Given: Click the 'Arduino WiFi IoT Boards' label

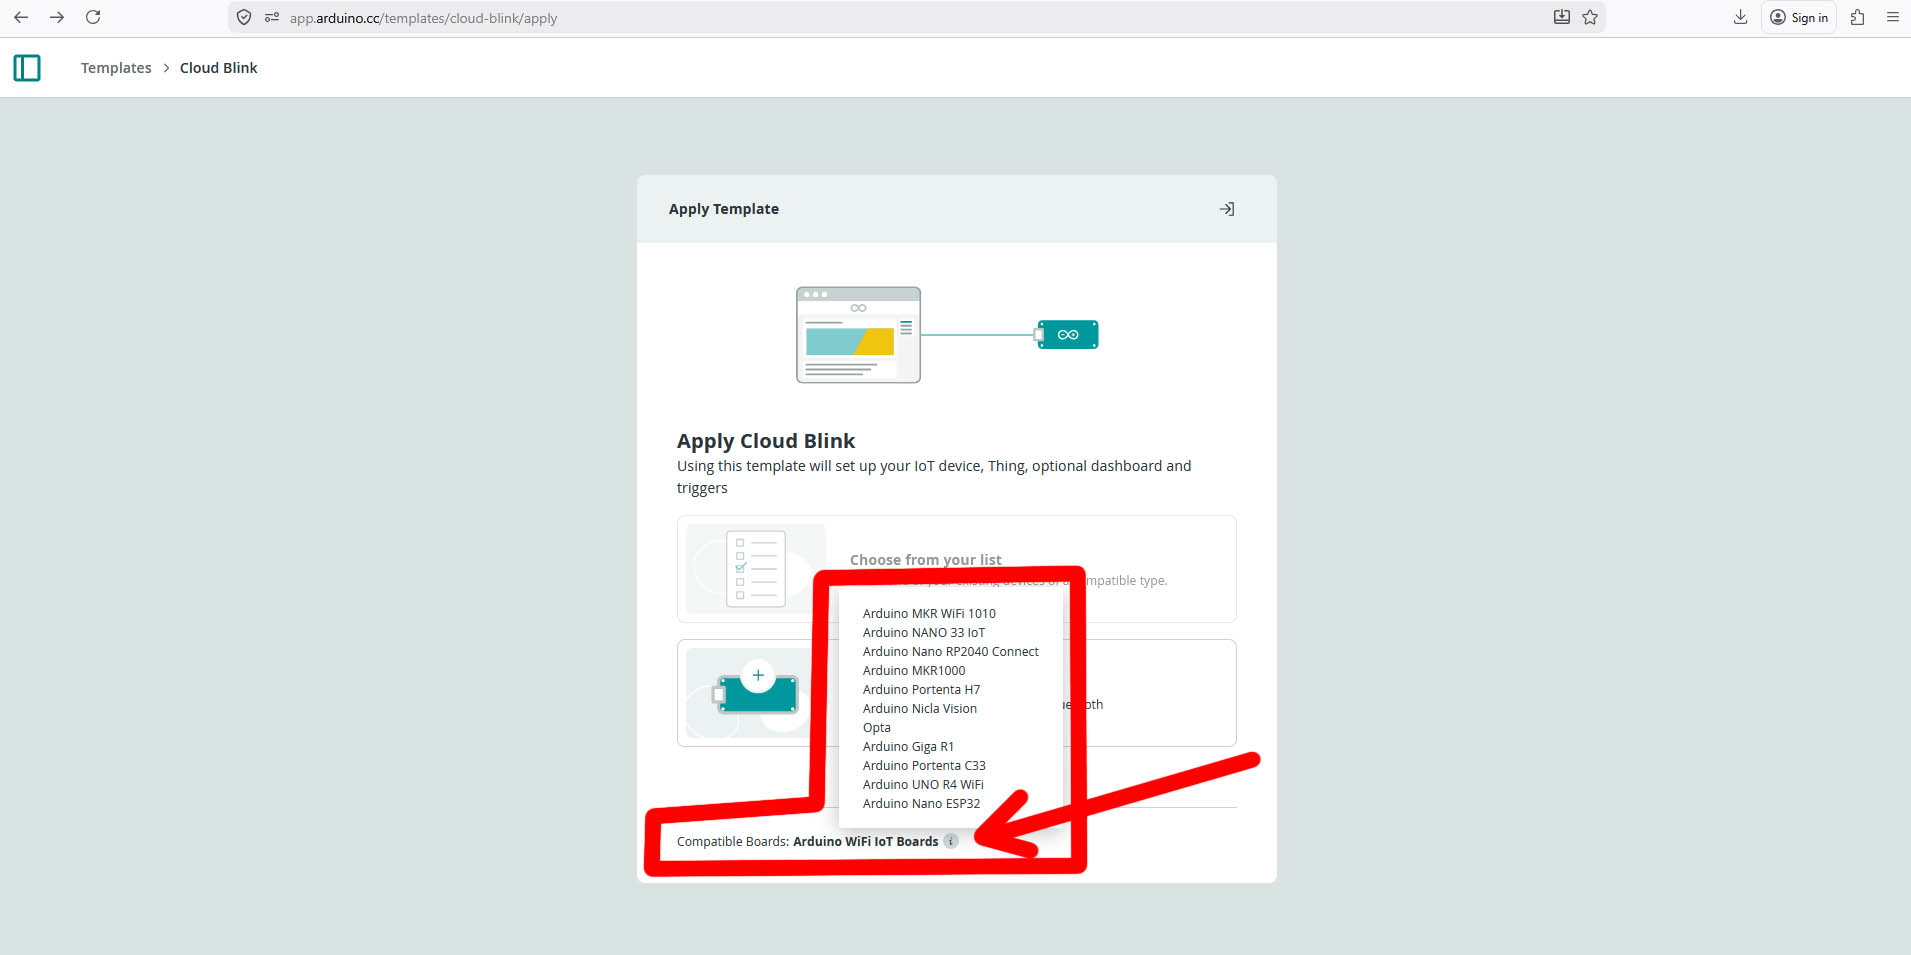Looking at the screenshot, I should click(x=866, y=842).
